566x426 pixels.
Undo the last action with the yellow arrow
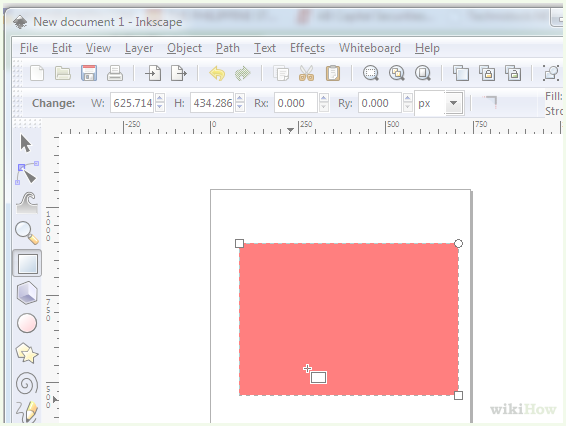[217, 73]
